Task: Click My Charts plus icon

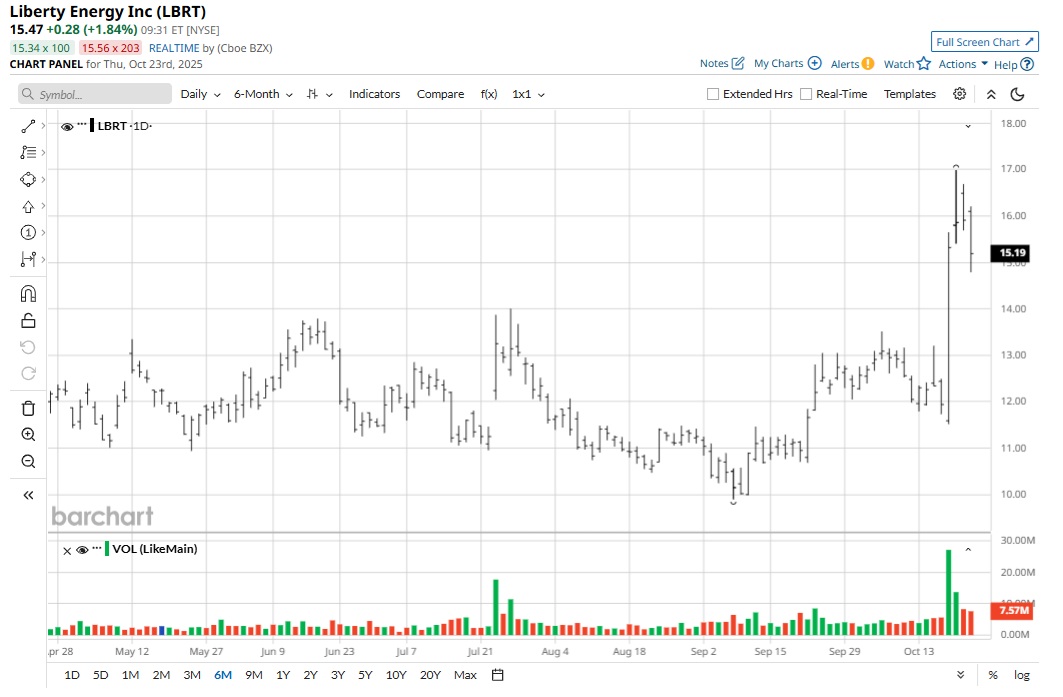Action: coord(815,63)
